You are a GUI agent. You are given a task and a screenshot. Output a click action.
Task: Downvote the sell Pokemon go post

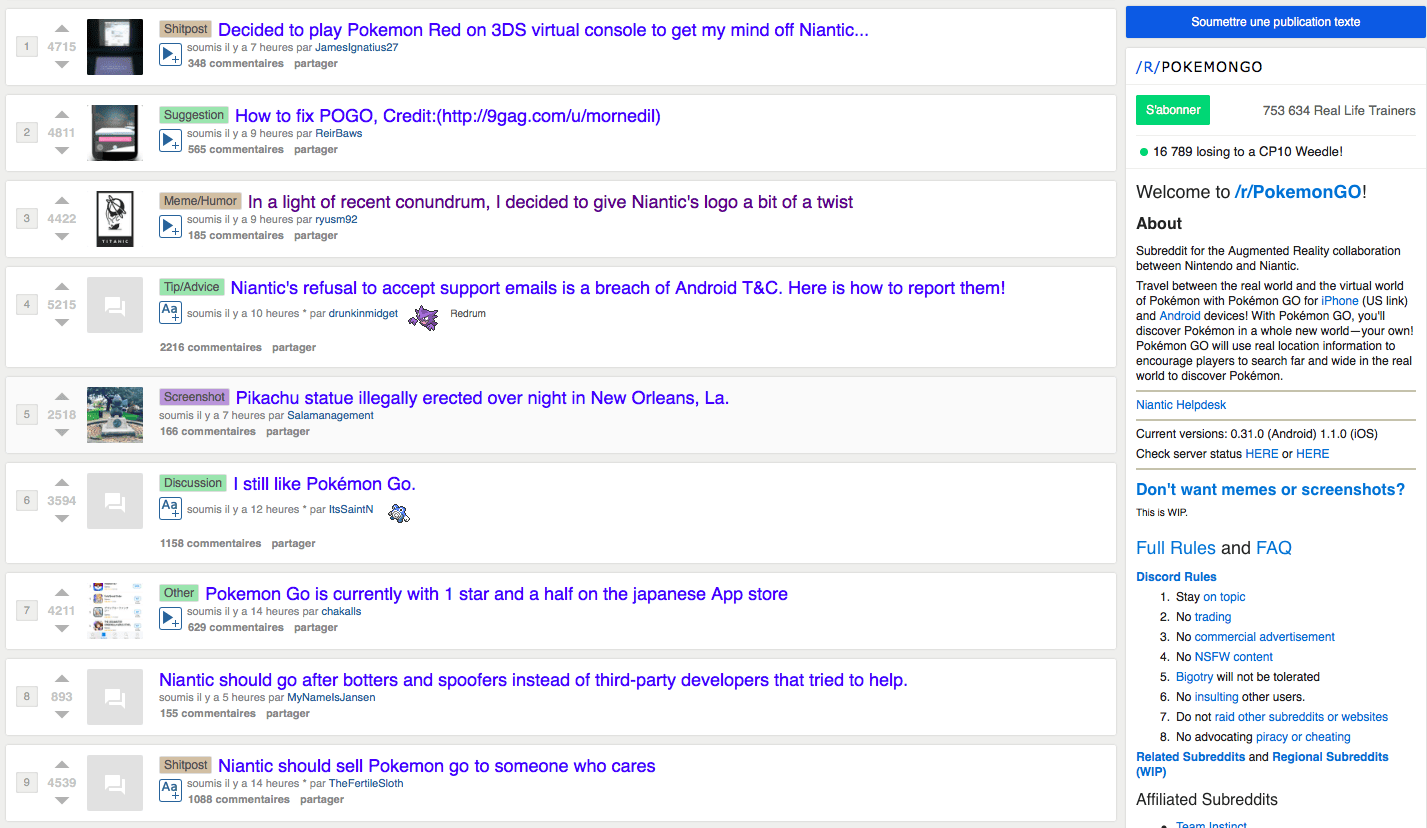point(62,800)
